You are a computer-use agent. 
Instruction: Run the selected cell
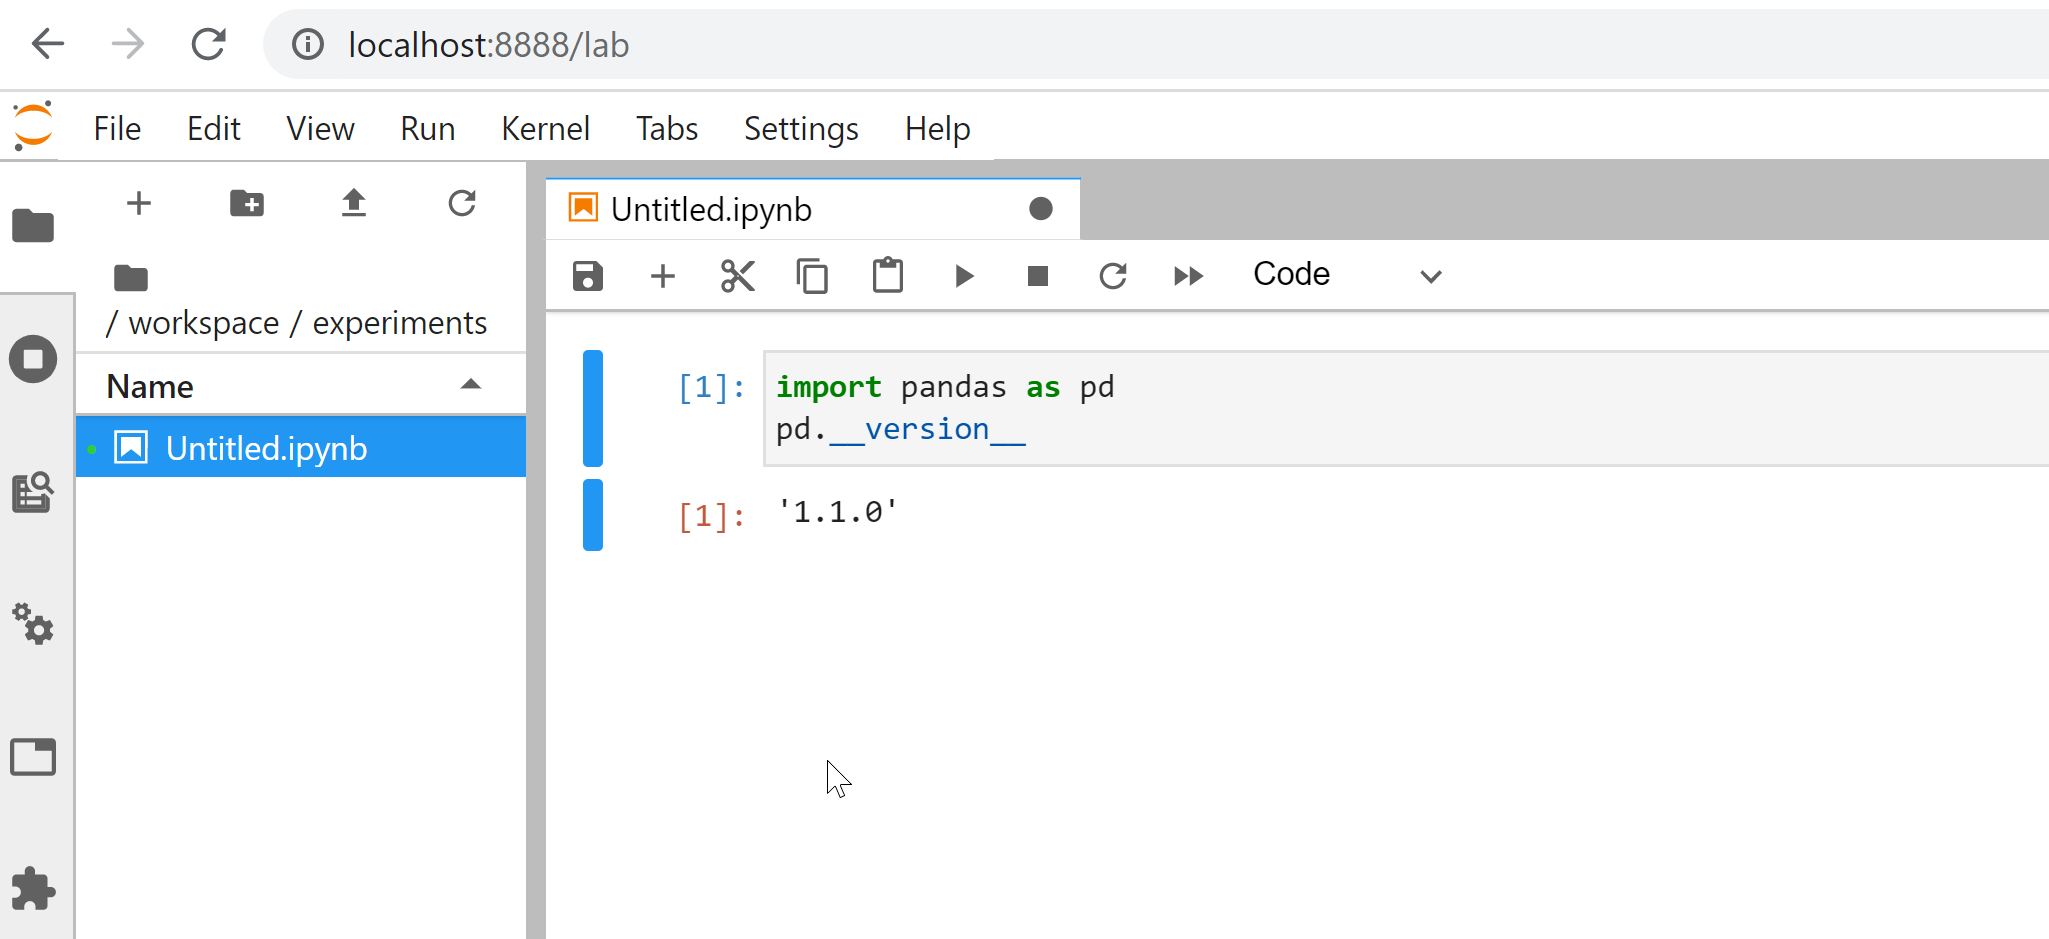(964, 276)
